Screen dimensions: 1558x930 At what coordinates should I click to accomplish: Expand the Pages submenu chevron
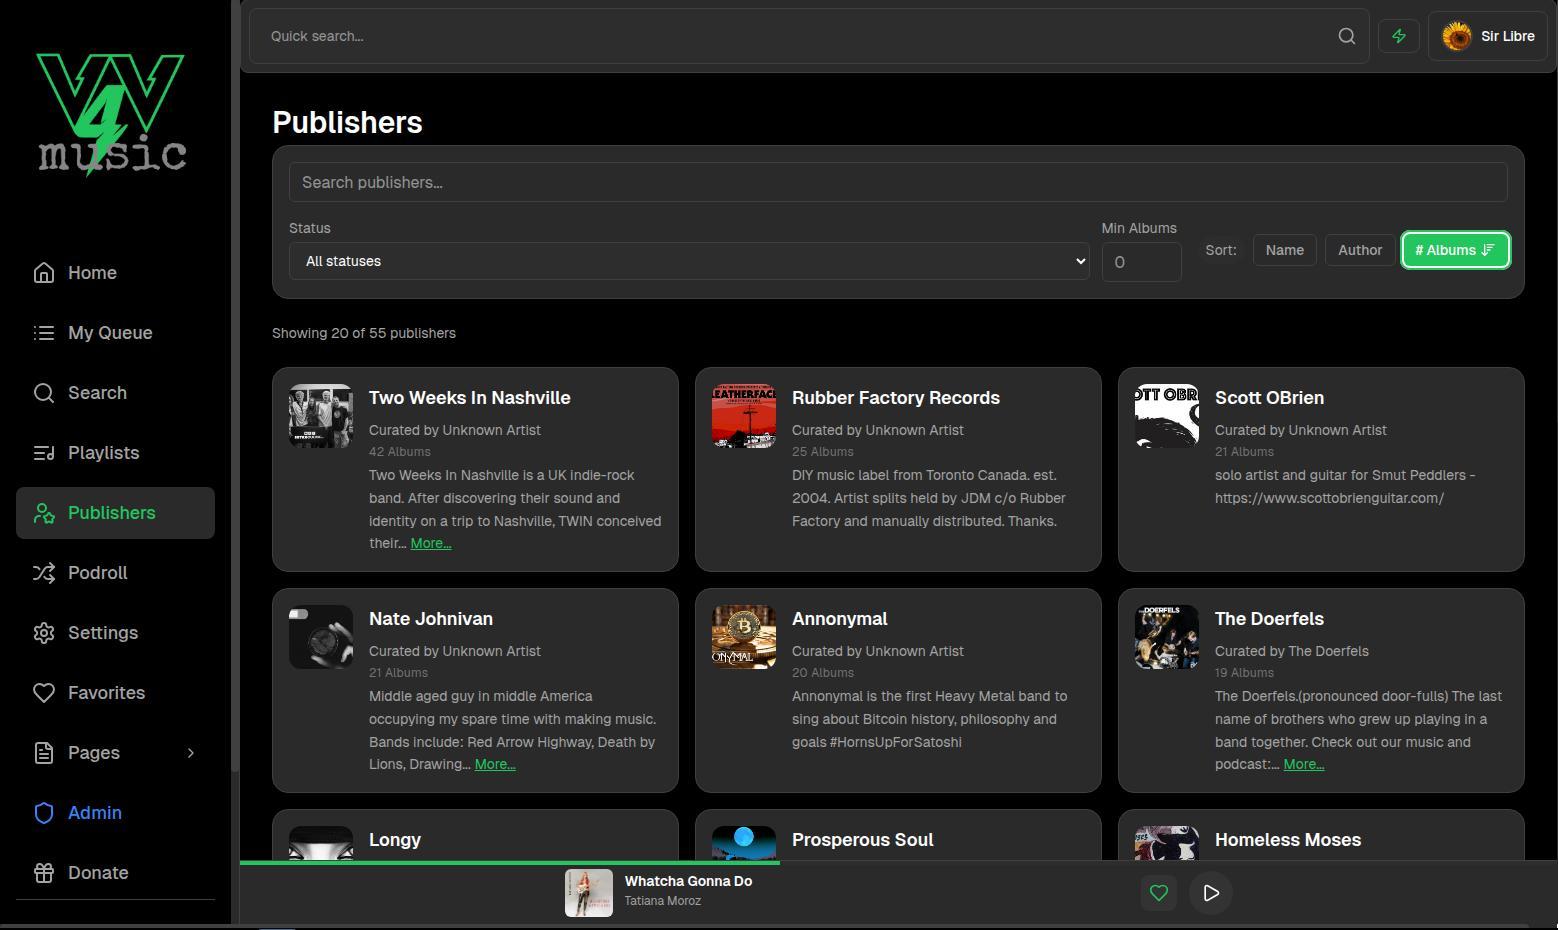click(x=190, y=753)
